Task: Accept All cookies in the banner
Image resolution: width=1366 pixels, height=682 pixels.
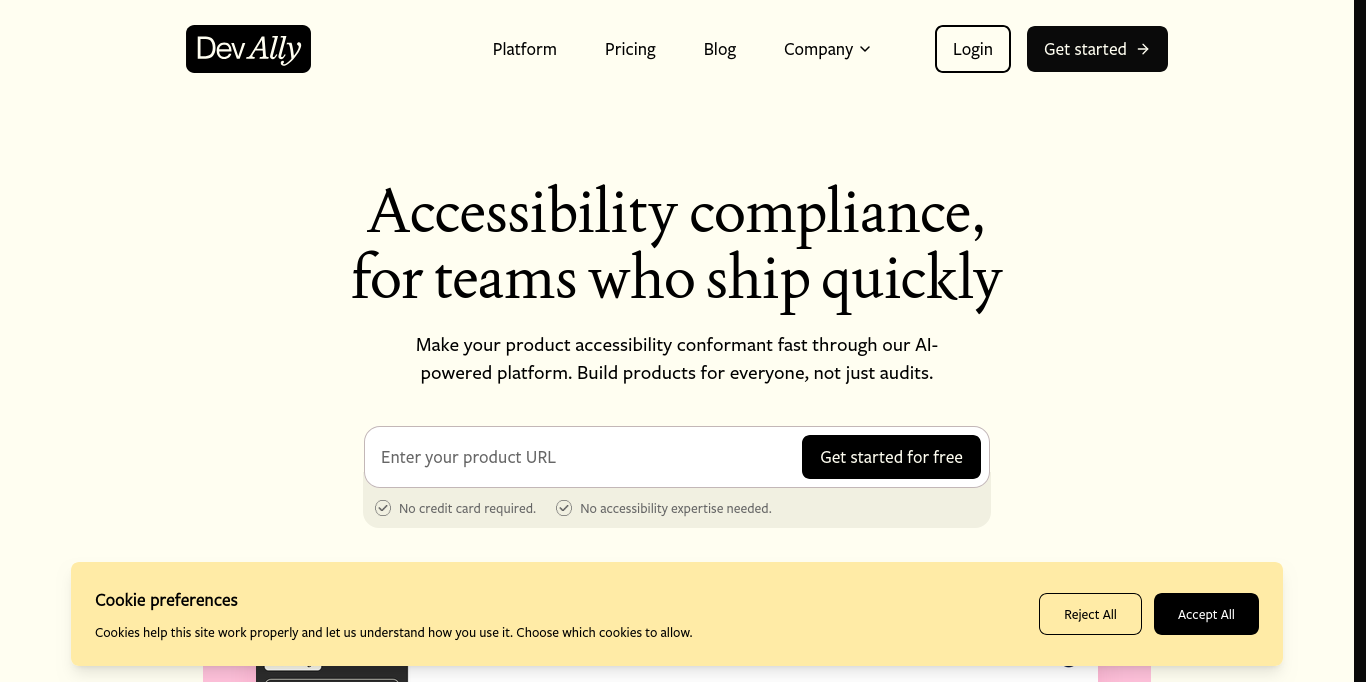Action: click(1206, 614)
